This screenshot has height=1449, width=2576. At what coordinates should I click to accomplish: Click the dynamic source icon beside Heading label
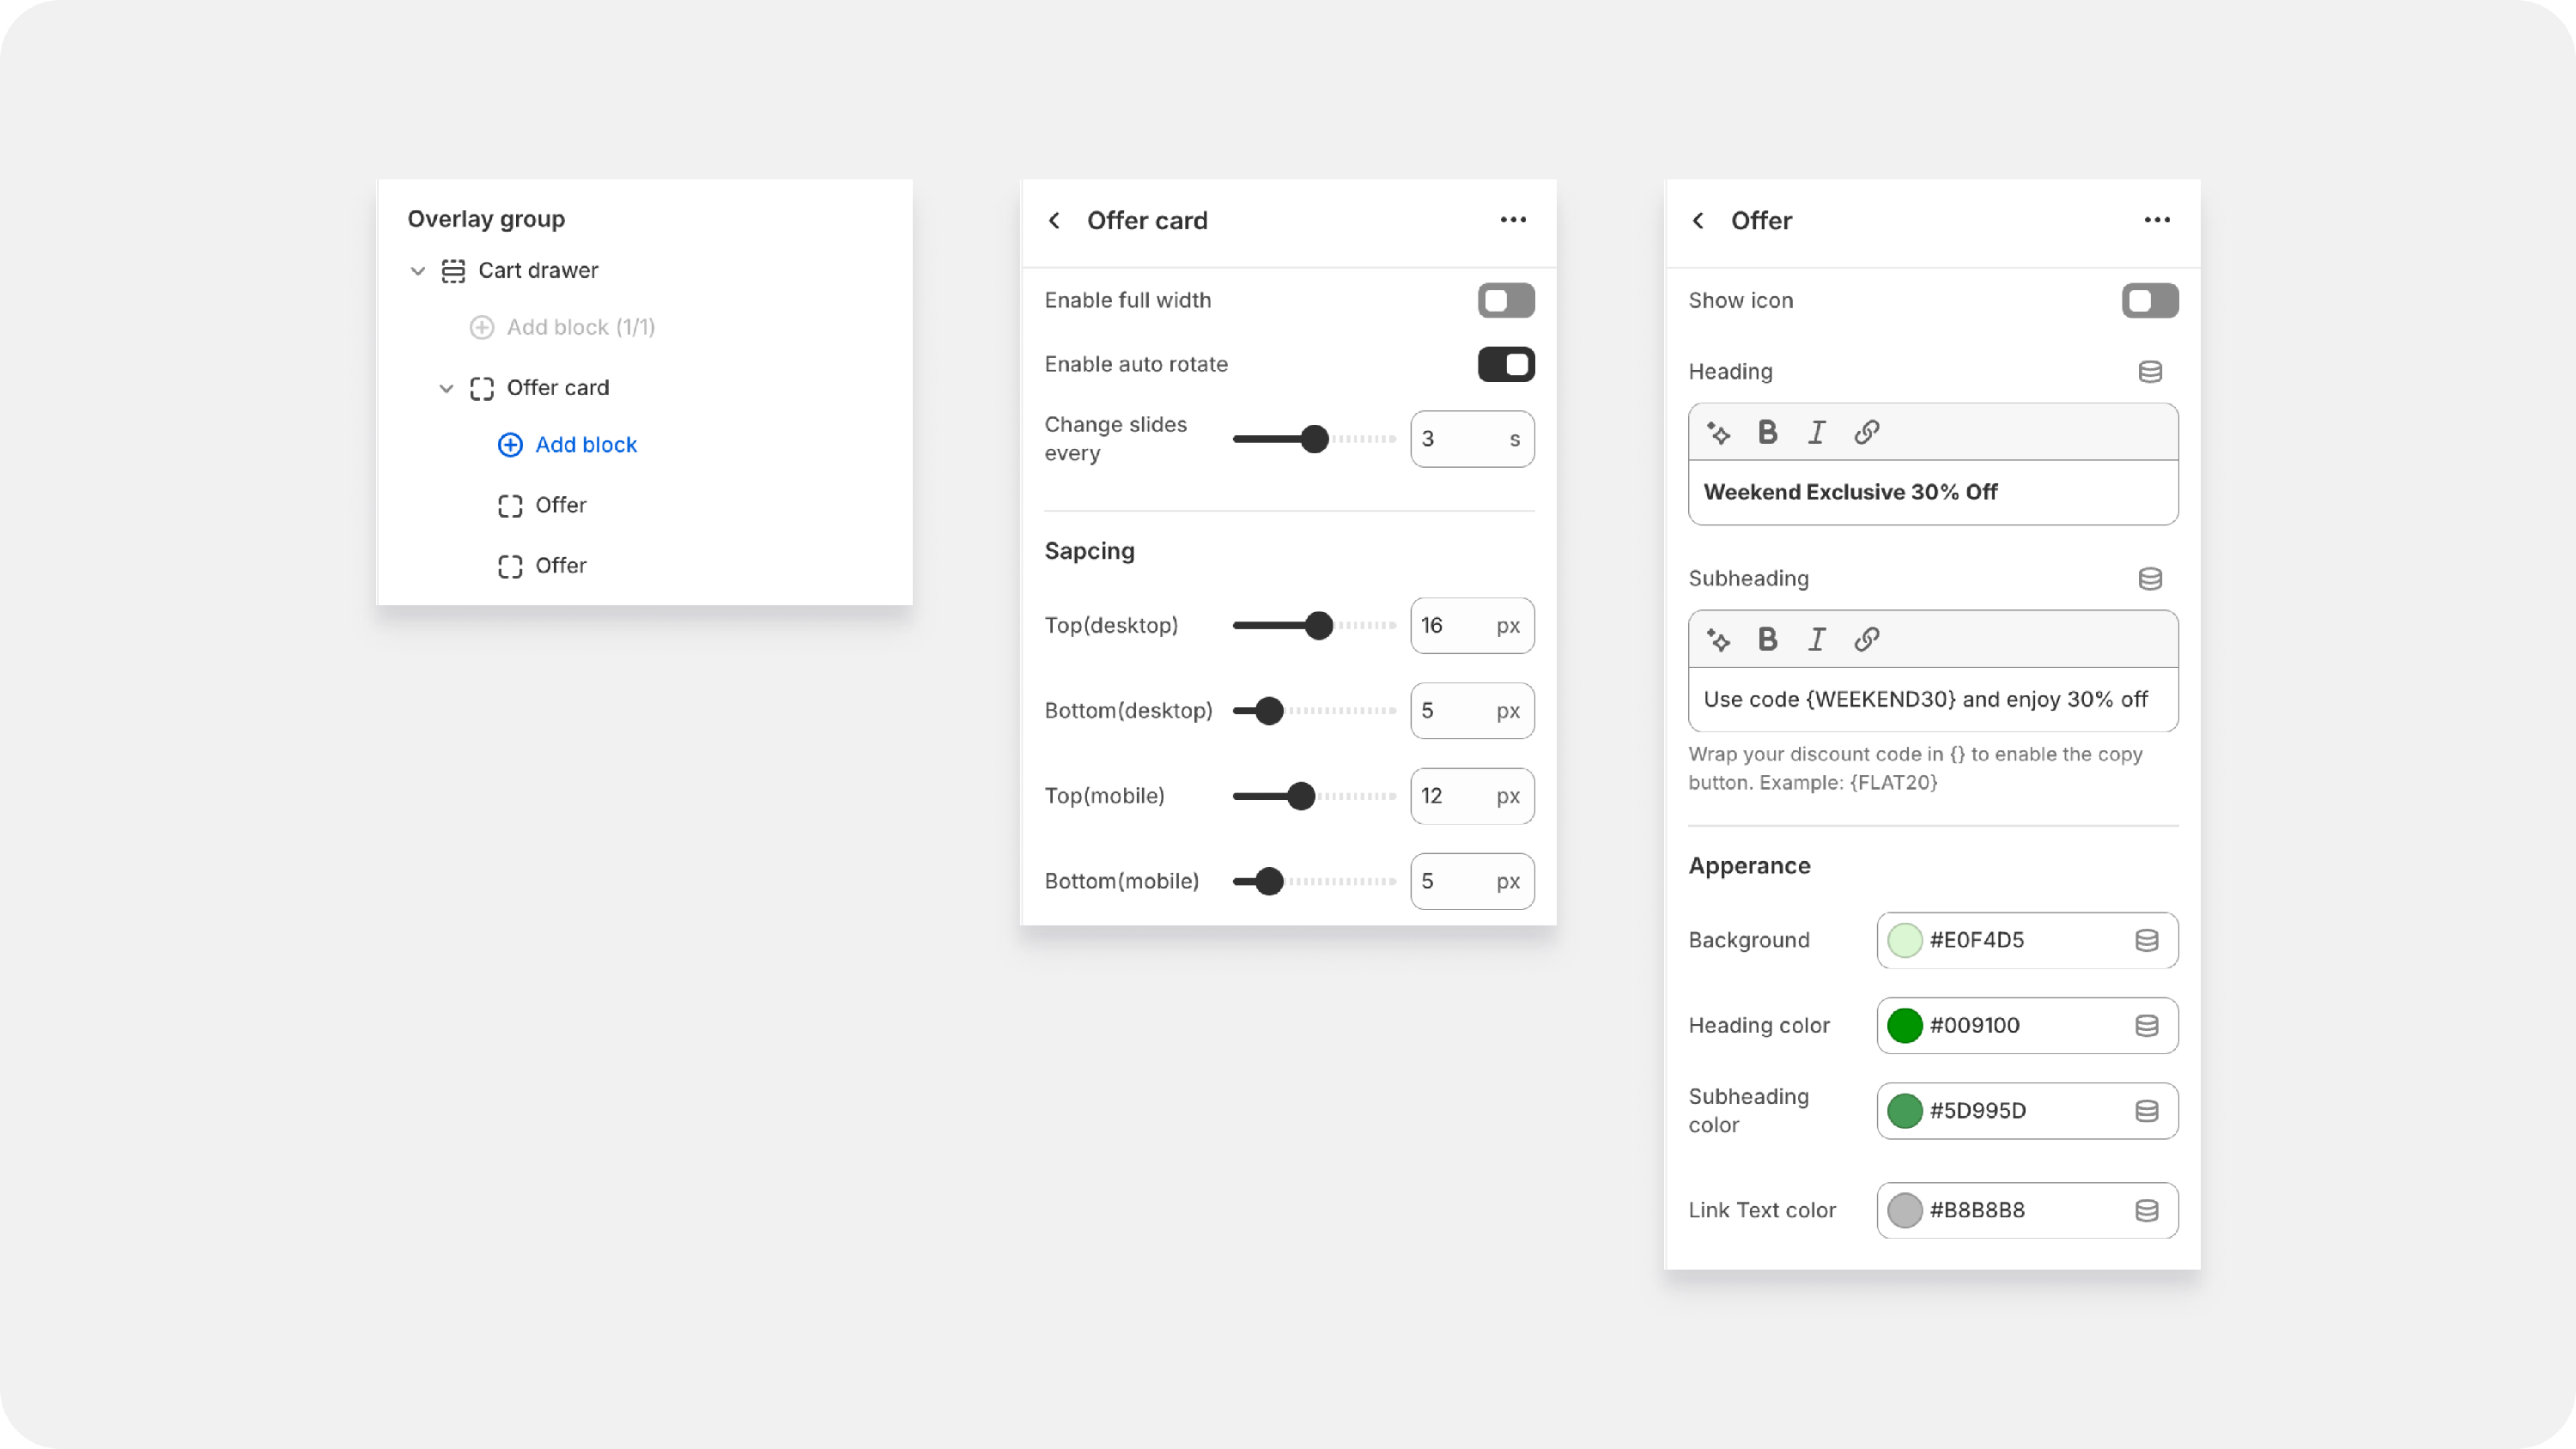click(2149, 372)
